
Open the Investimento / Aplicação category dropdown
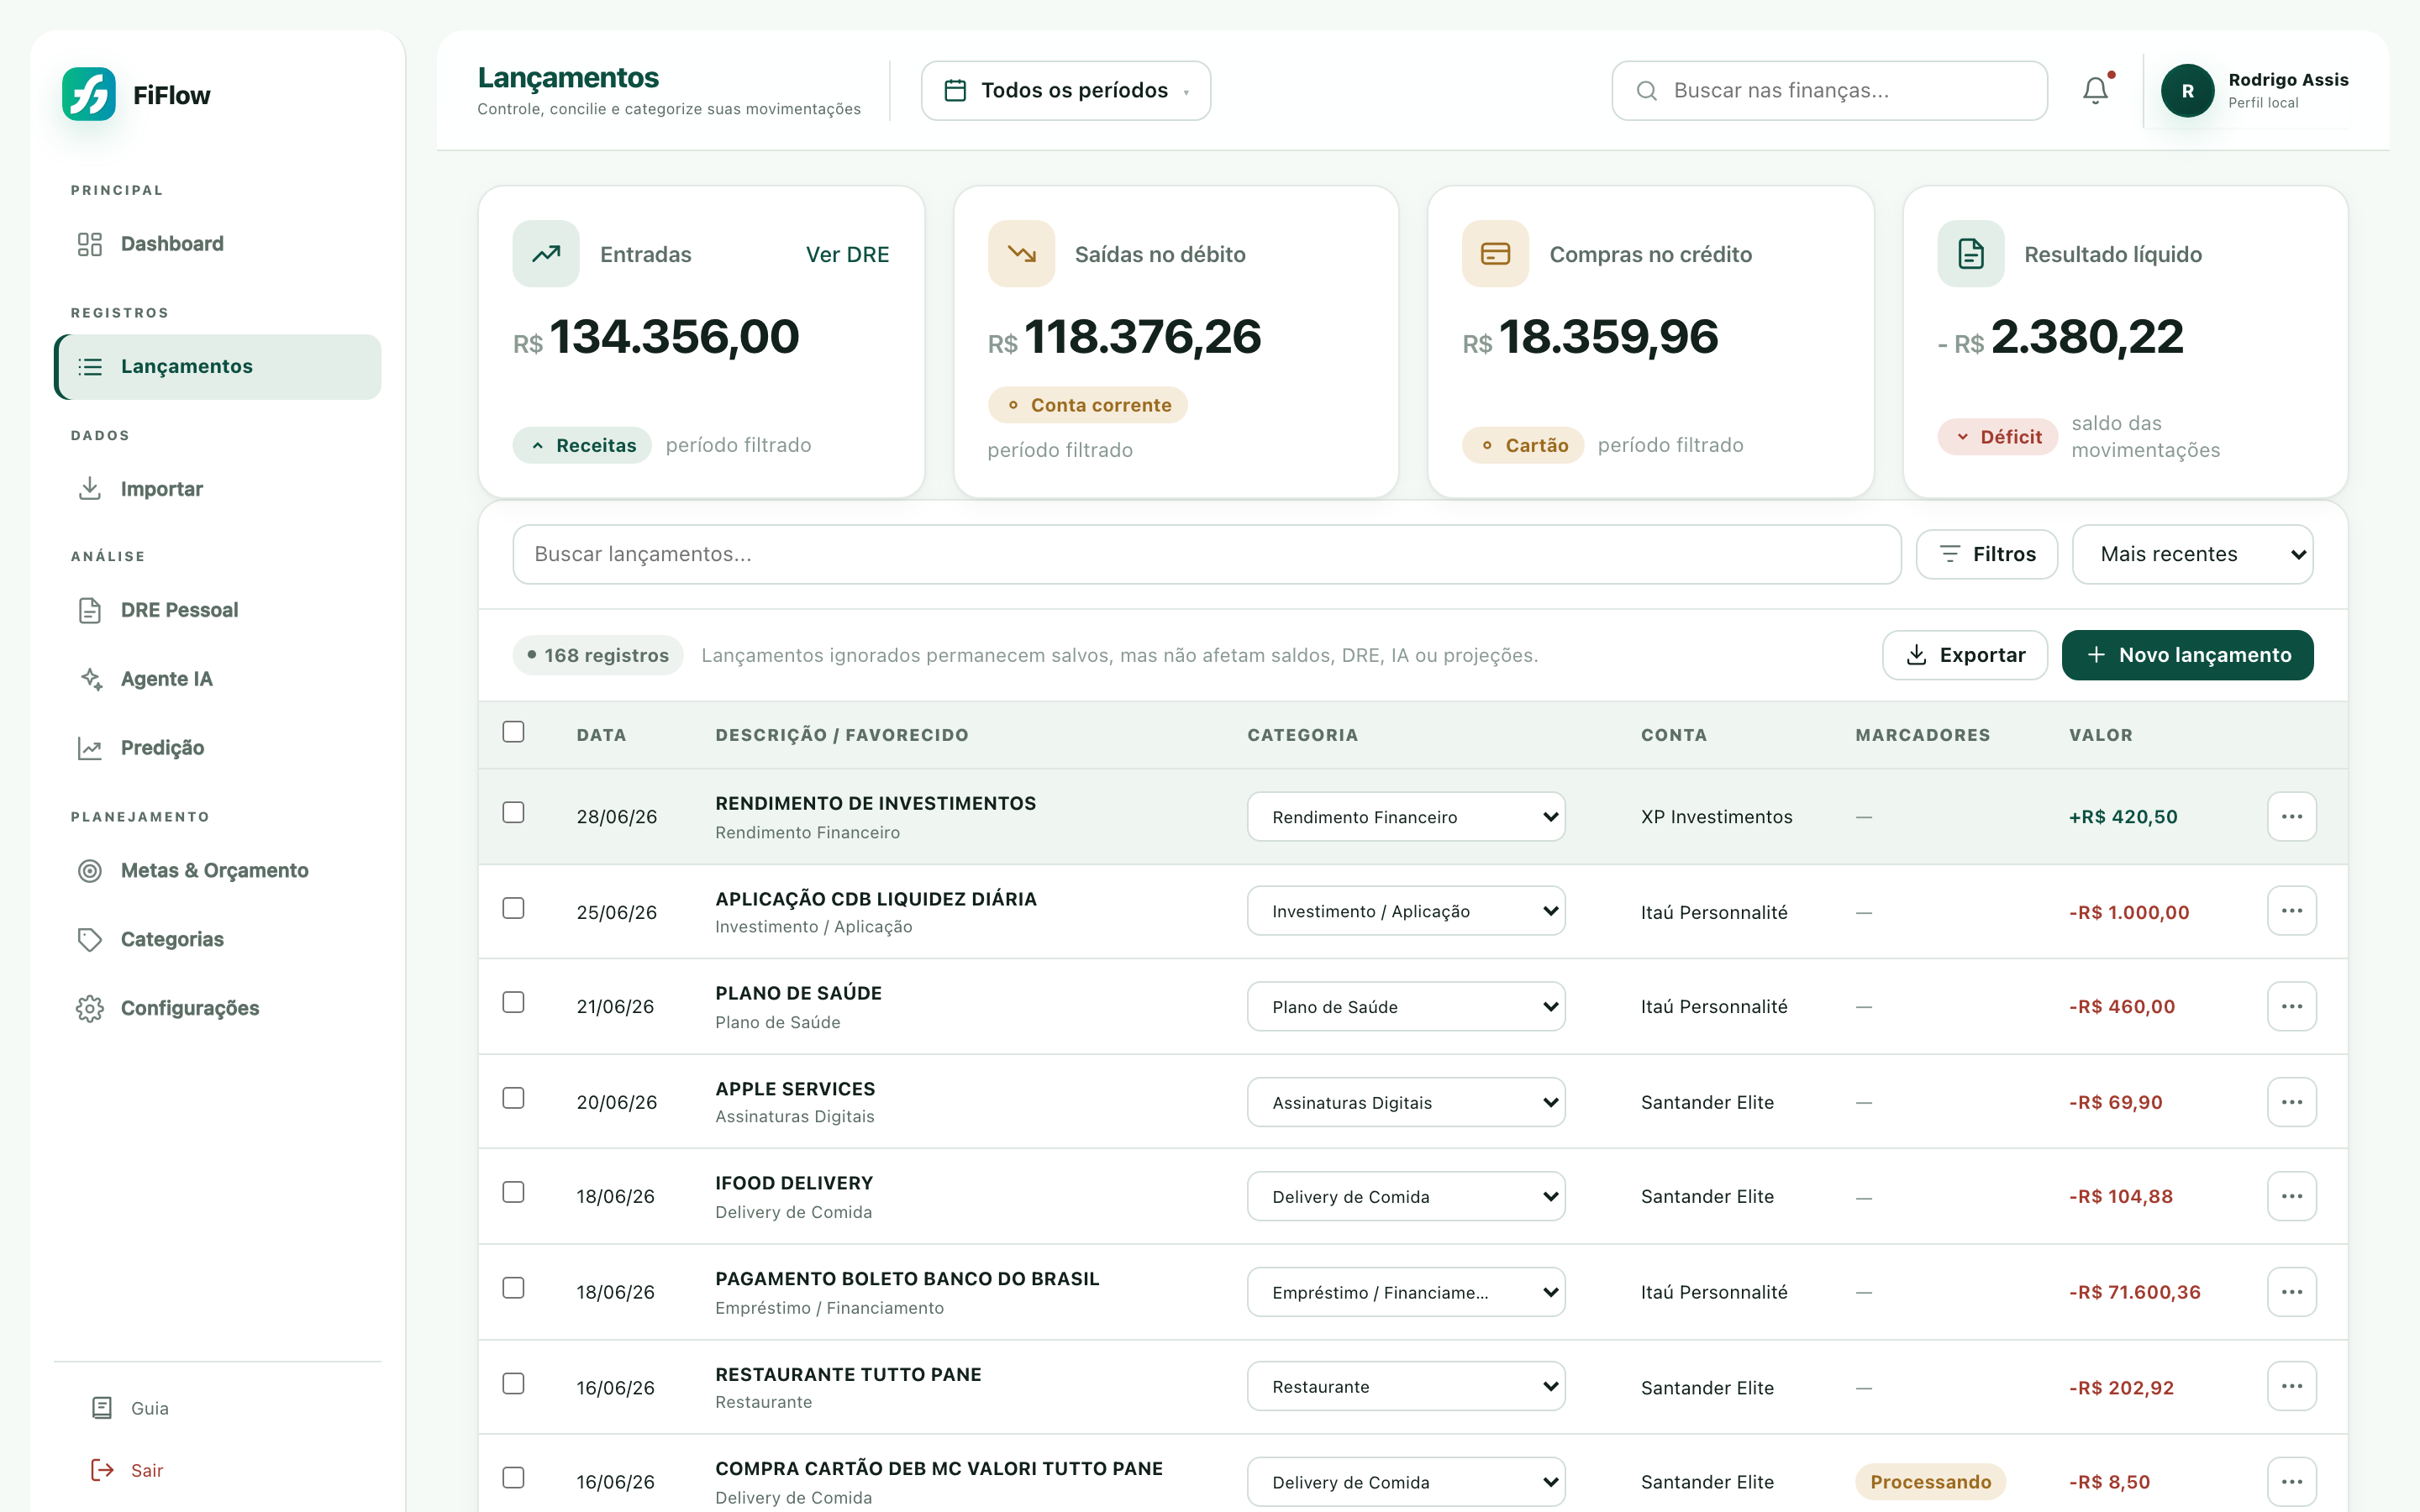point(1405,911)
